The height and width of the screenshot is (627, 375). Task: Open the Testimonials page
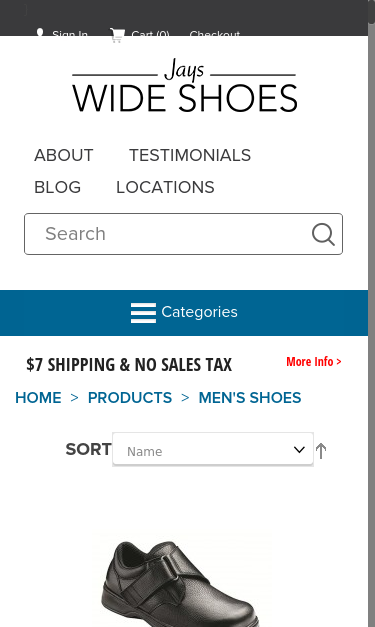click(190, 155)
